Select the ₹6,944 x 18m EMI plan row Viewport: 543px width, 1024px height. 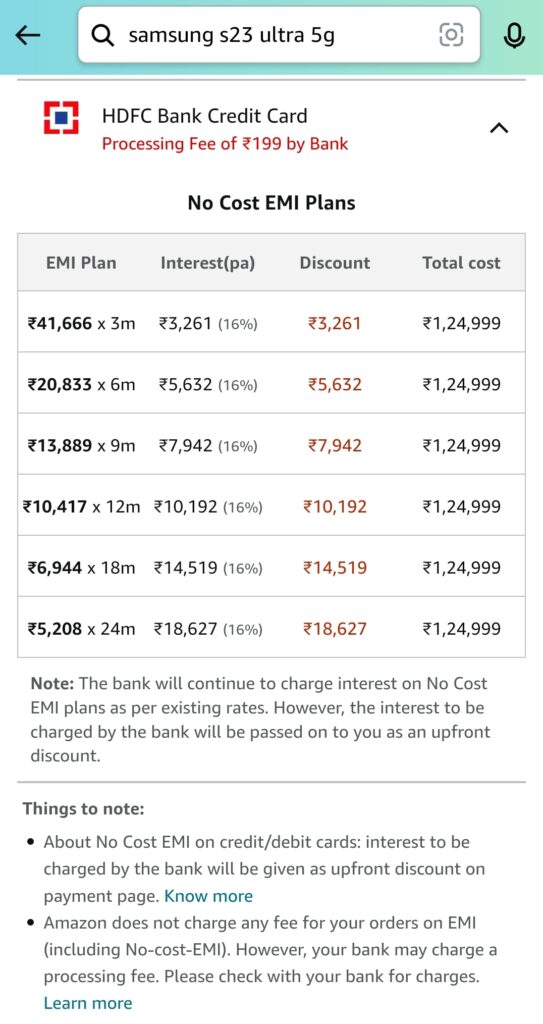pyautogui.click(x=271, y=567)
